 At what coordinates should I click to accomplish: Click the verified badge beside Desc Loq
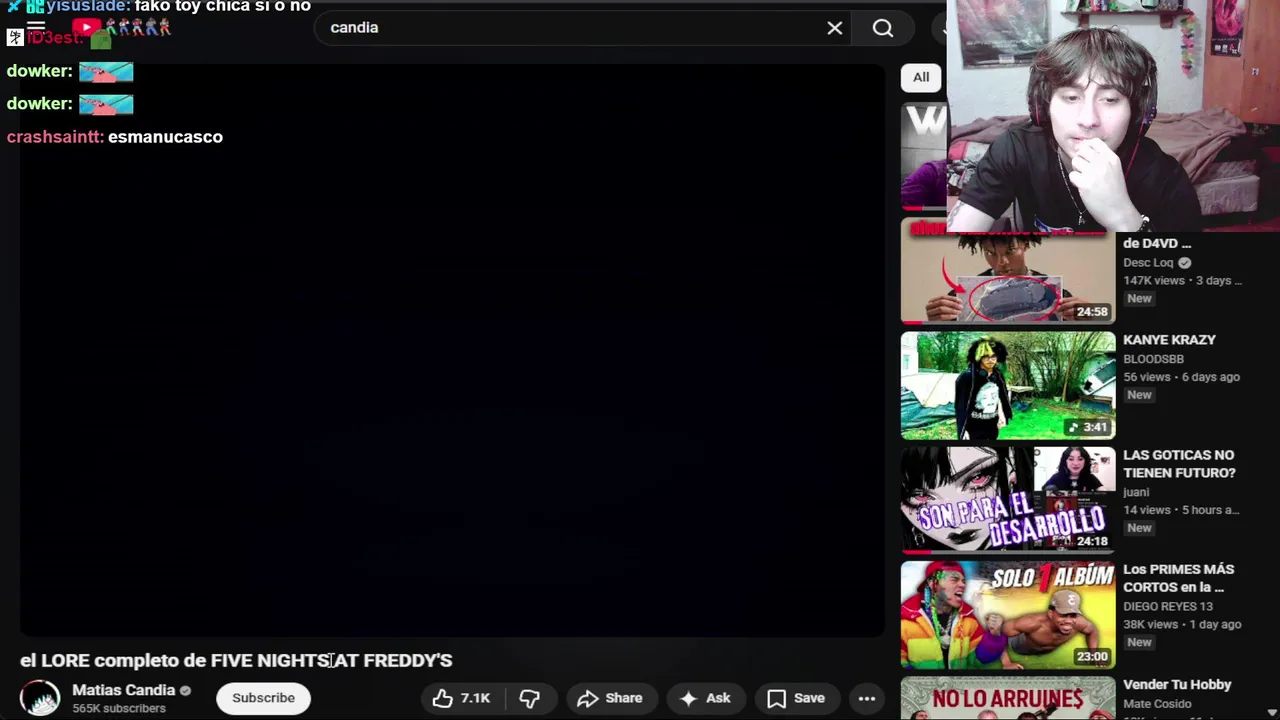(1184, 263)
